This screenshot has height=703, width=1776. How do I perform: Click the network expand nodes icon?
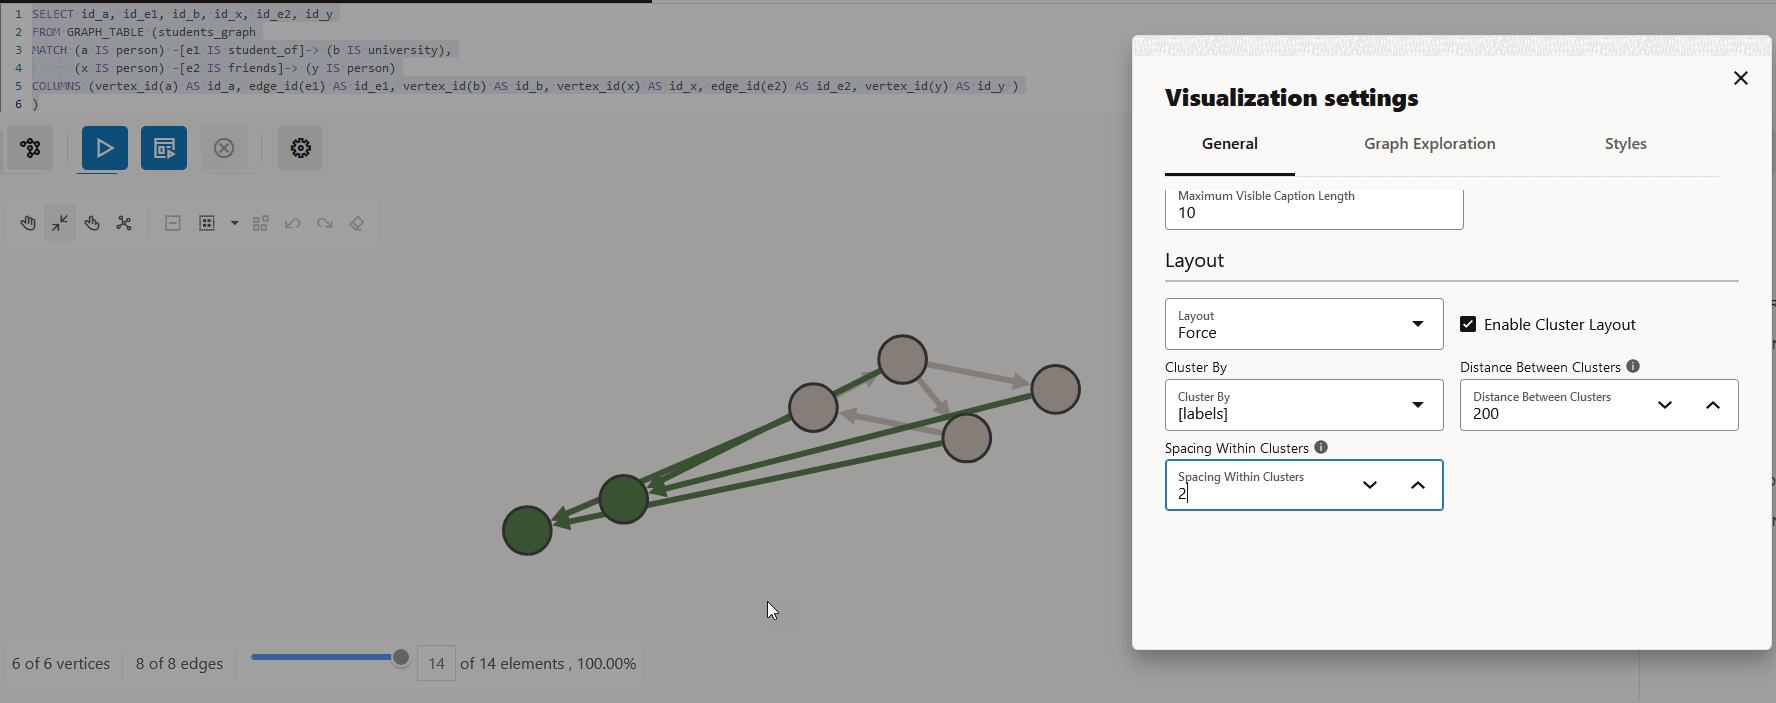tap(124, 223)
